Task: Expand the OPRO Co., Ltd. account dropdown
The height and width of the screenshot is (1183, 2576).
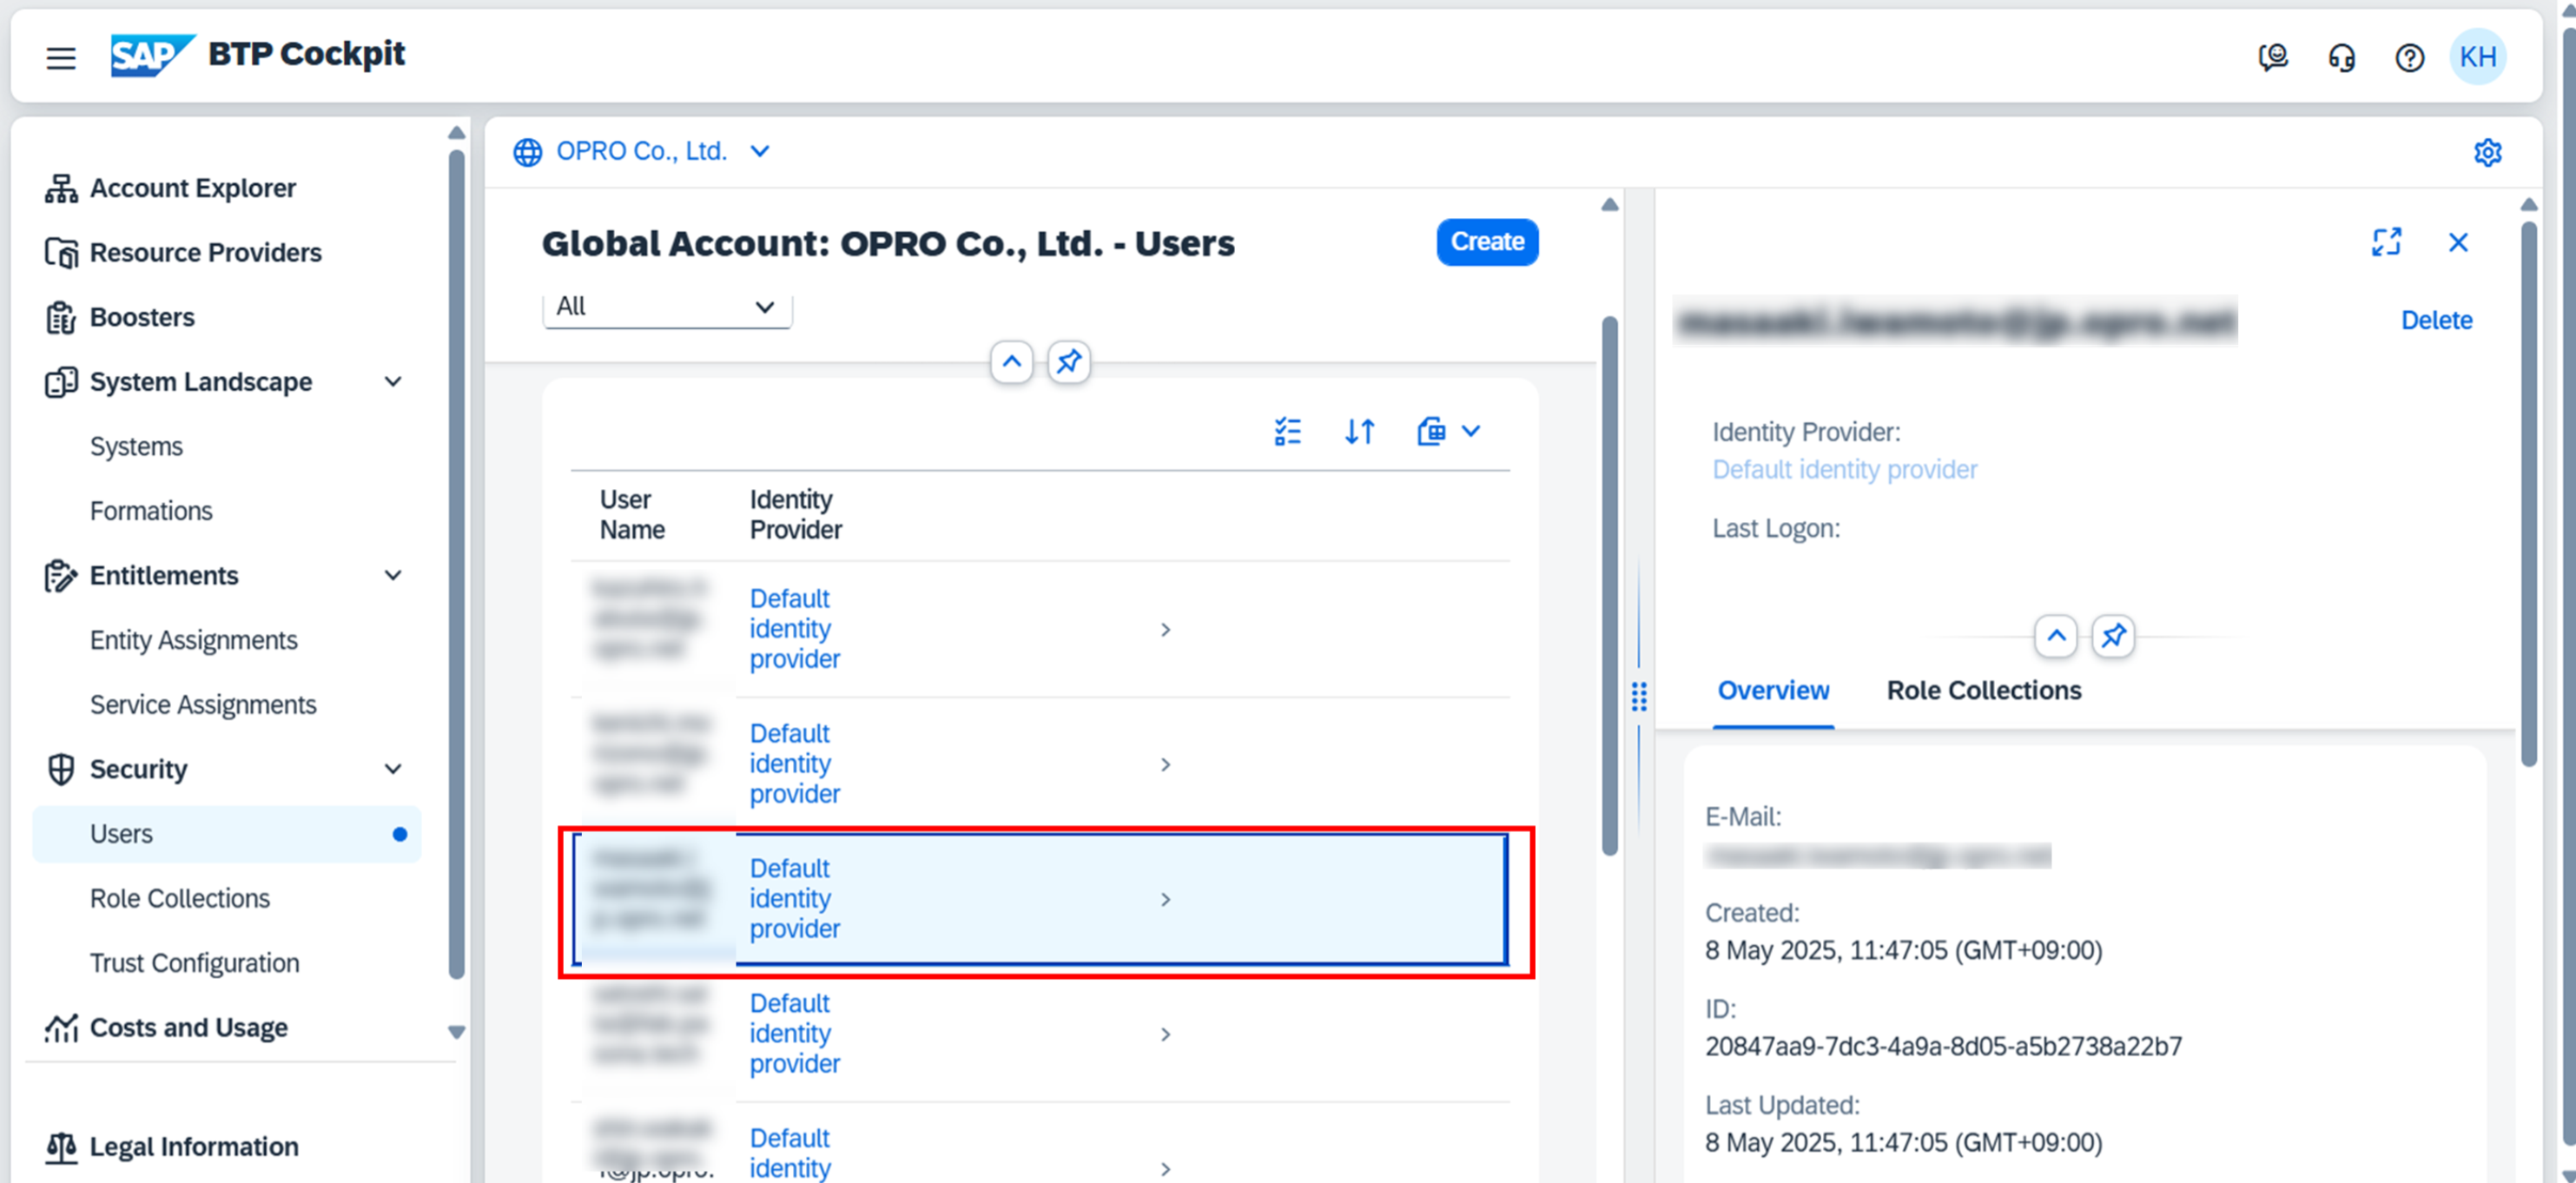Action: [x=759, y=151]
